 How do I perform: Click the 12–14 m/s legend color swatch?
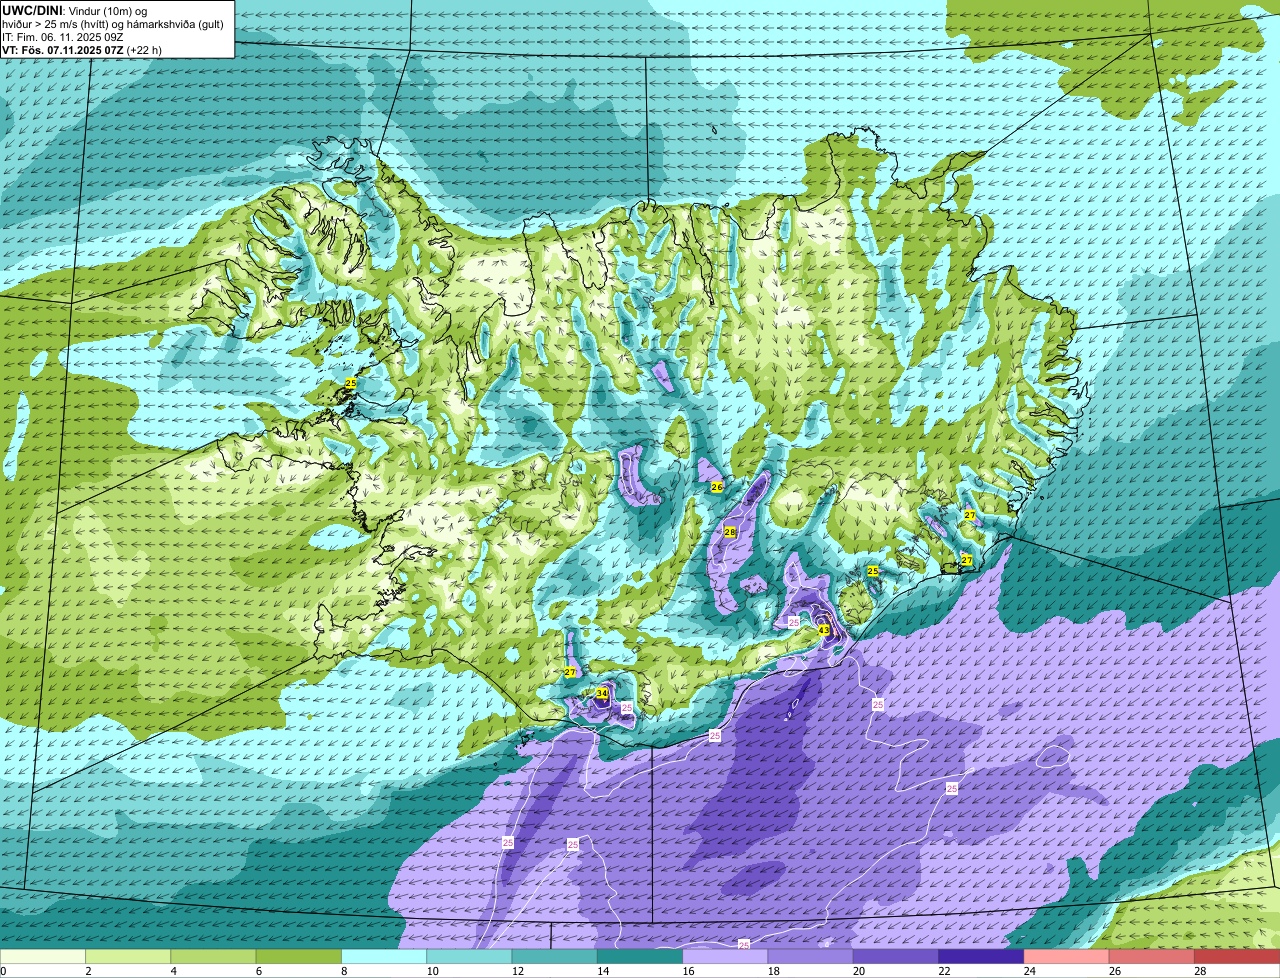pos(554,956)
